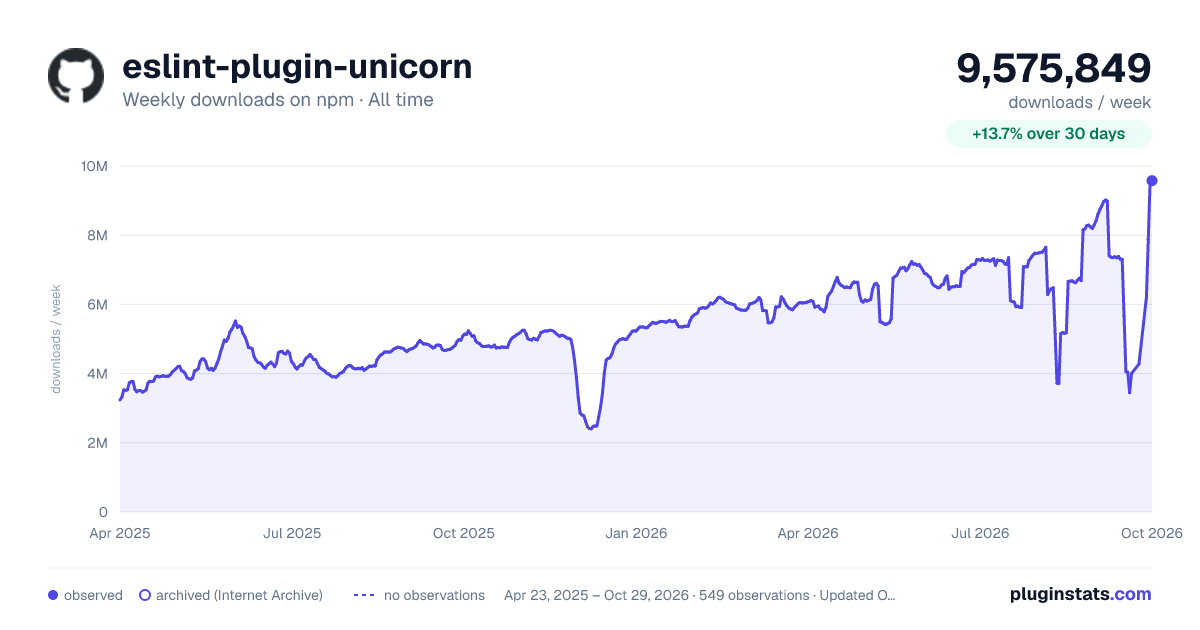The height and width of the screenshot is (630, 1200).
Task: Open the pluginstats.com link
Action: (1081, 594)
